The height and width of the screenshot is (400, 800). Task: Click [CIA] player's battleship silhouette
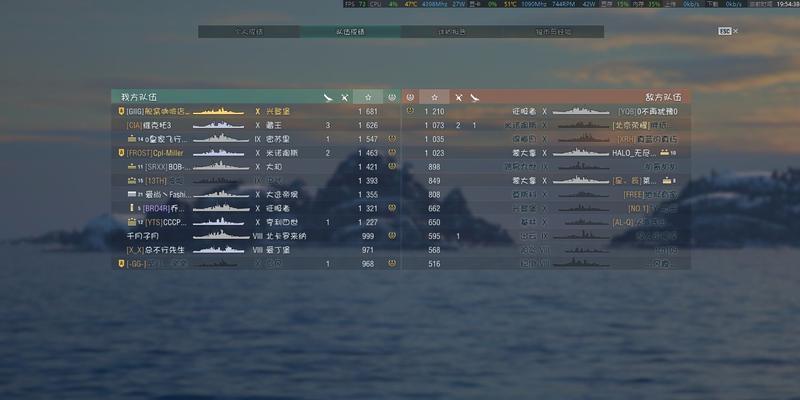point(218,125)
